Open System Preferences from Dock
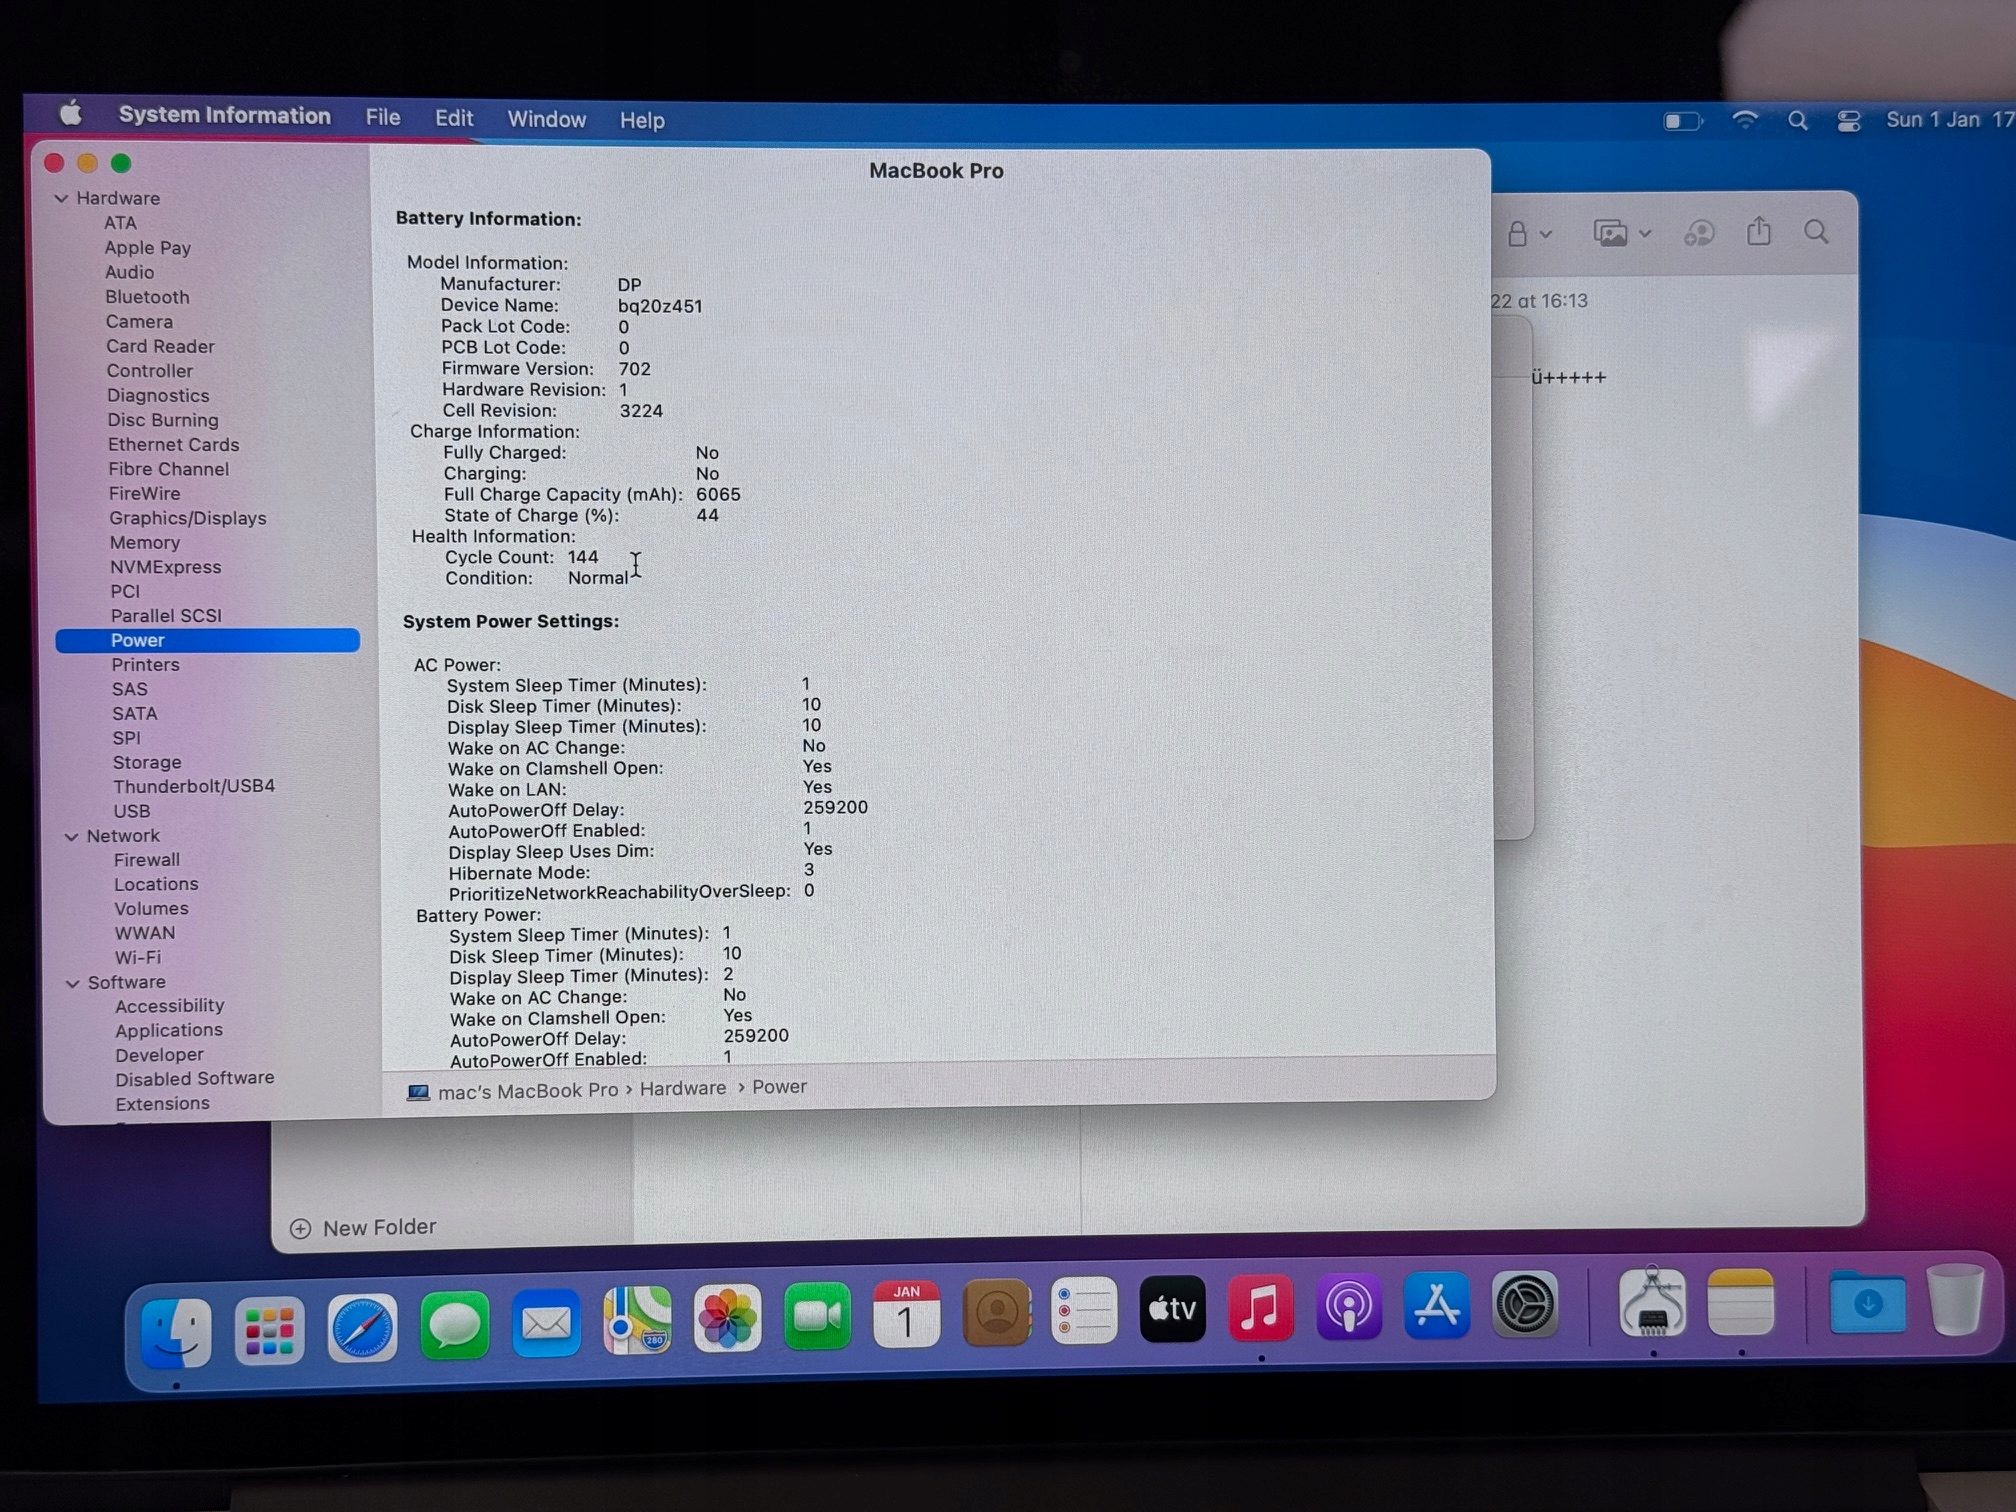2016x1512 pixels. pos(1524,1304)
